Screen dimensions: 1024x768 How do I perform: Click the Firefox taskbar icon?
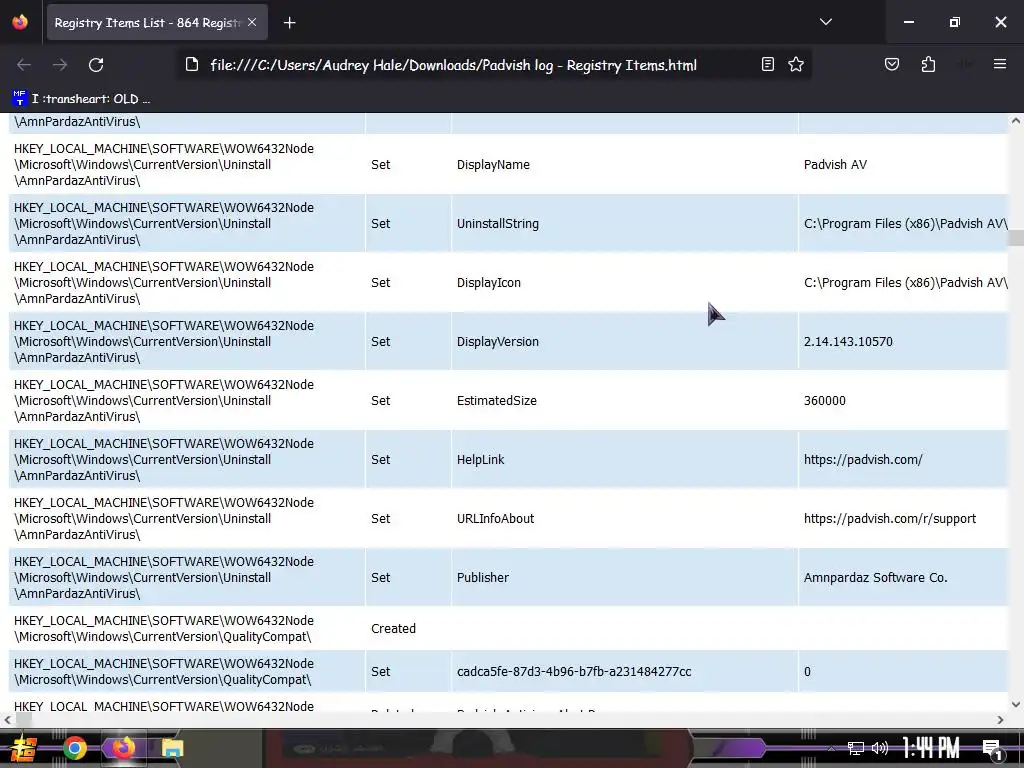(124, 748)
